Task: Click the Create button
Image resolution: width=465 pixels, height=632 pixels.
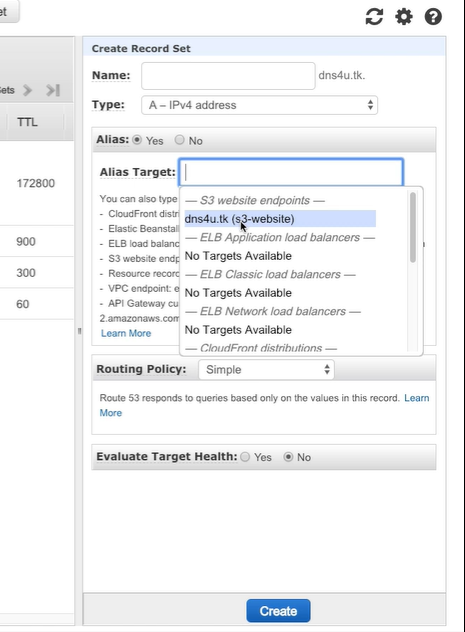Action: tap(278, 611)
